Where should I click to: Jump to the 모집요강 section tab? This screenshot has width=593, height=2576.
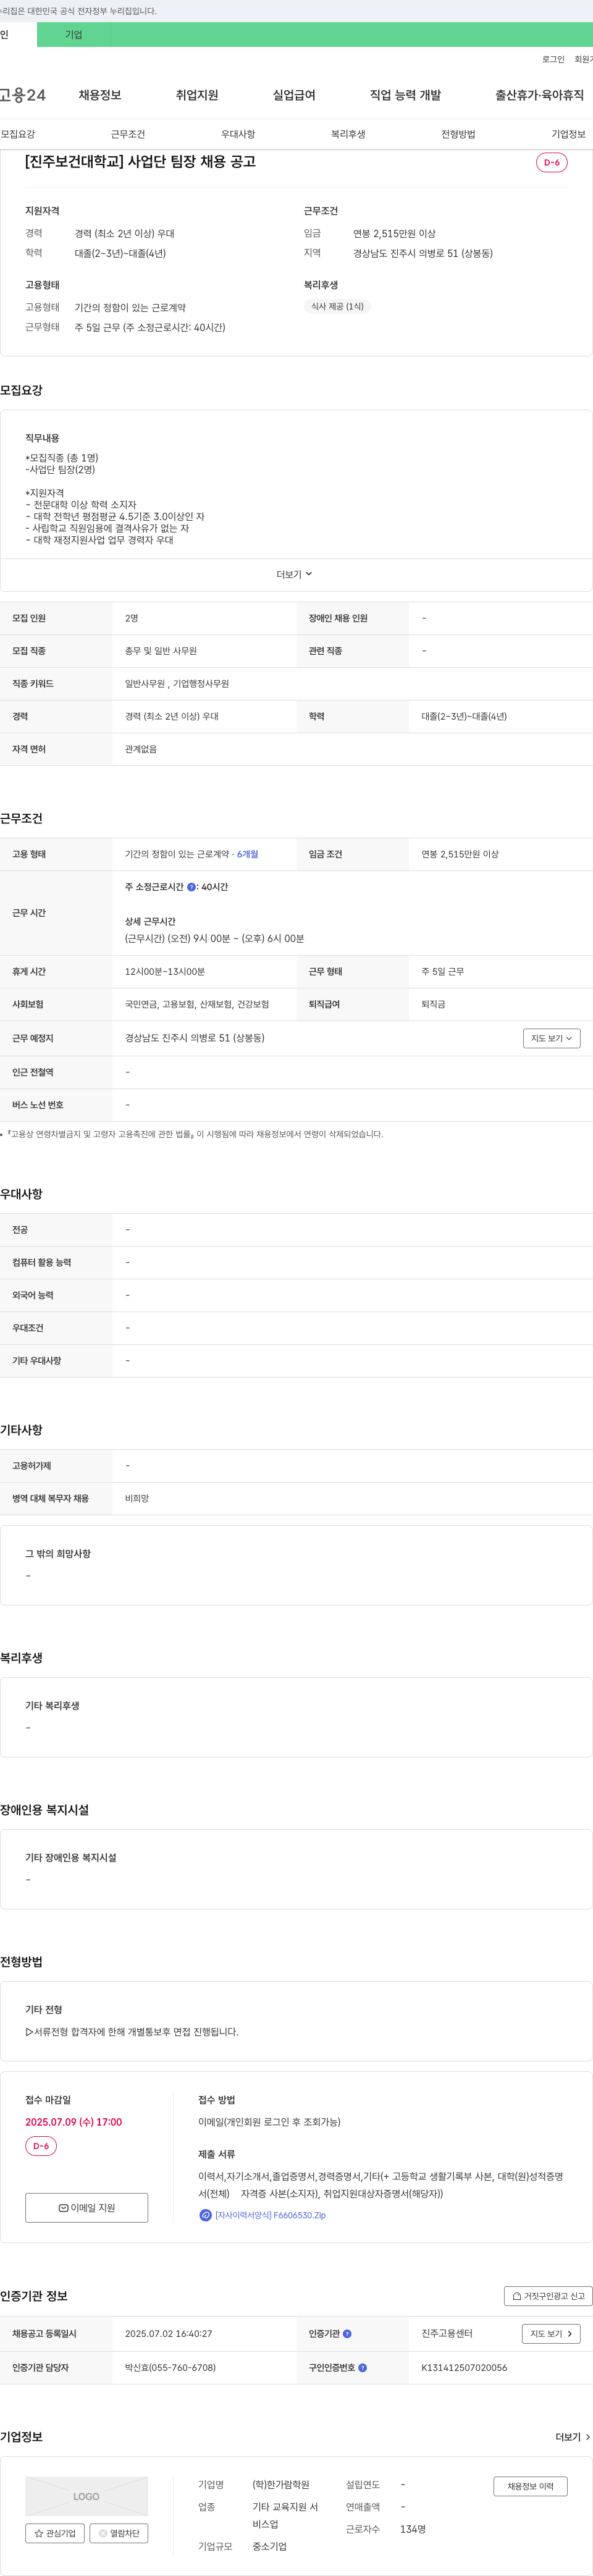coord(18,134)
